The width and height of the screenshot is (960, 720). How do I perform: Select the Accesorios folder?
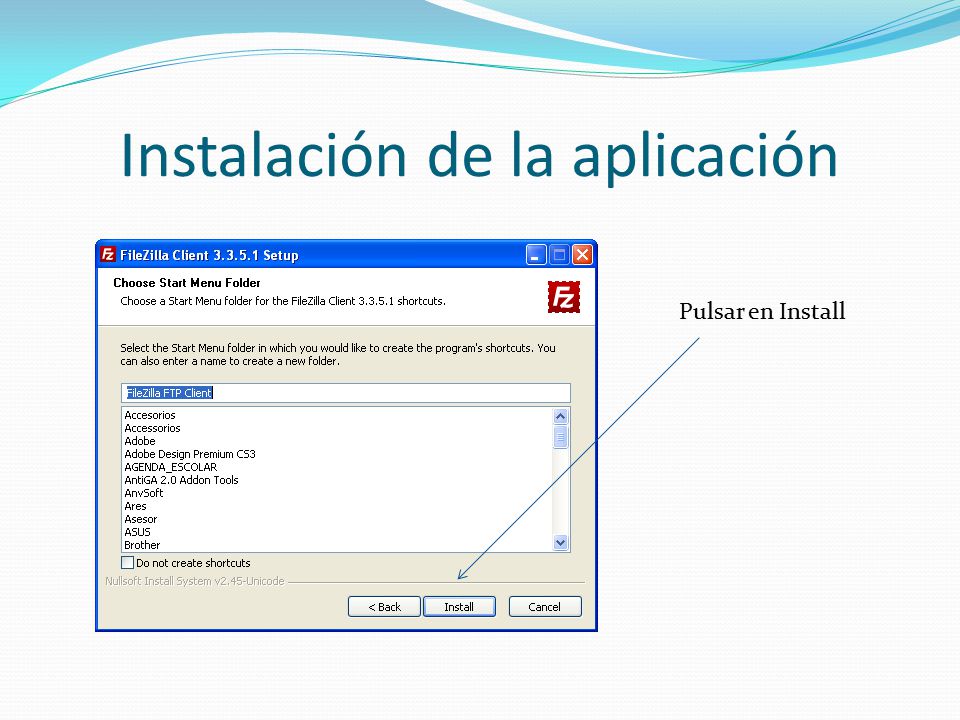[150, 415]
